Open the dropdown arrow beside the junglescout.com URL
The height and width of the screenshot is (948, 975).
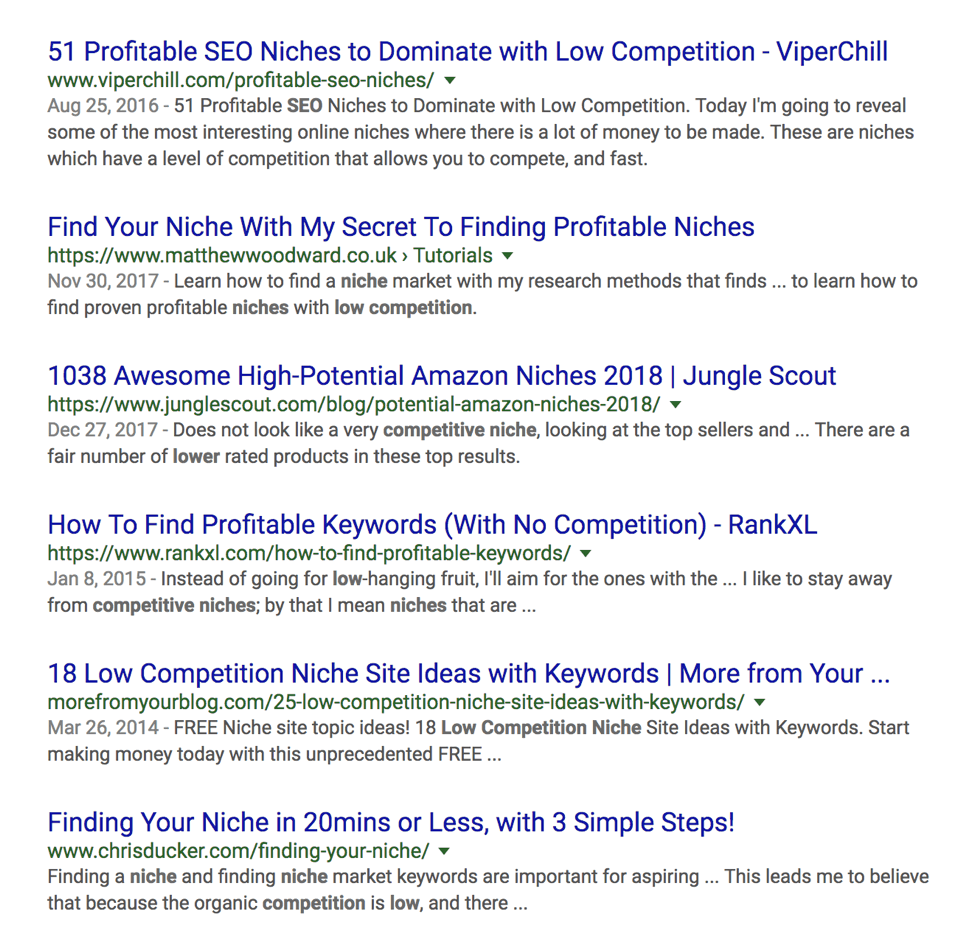pos(676,404)
